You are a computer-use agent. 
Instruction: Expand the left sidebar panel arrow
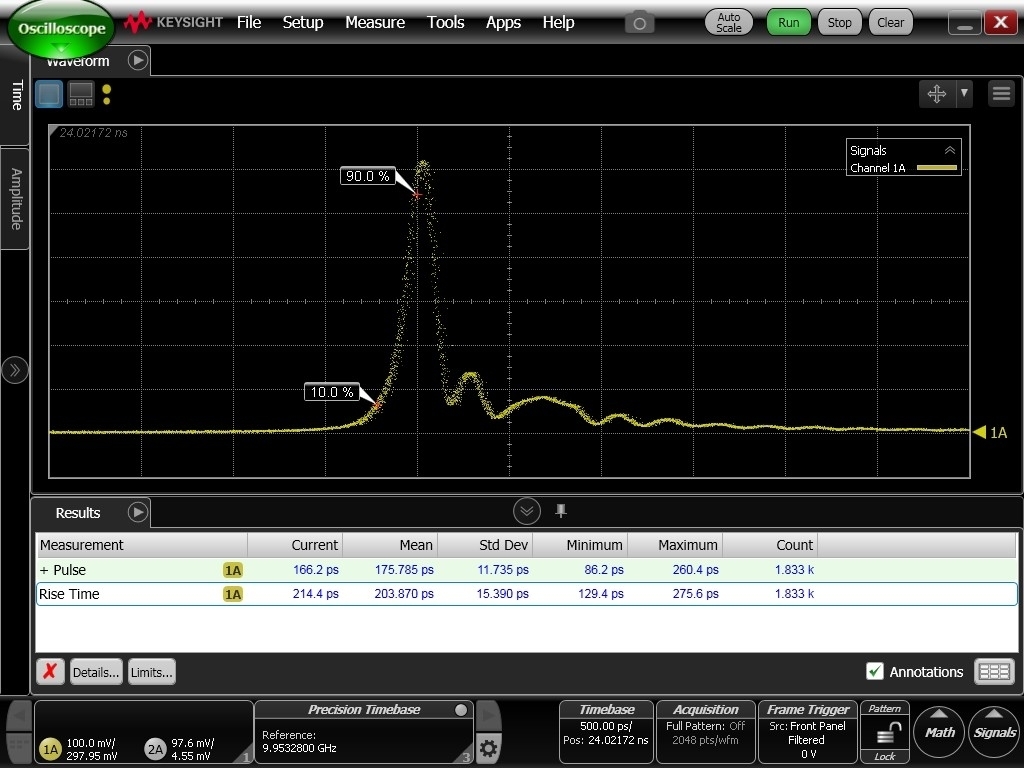15,371
